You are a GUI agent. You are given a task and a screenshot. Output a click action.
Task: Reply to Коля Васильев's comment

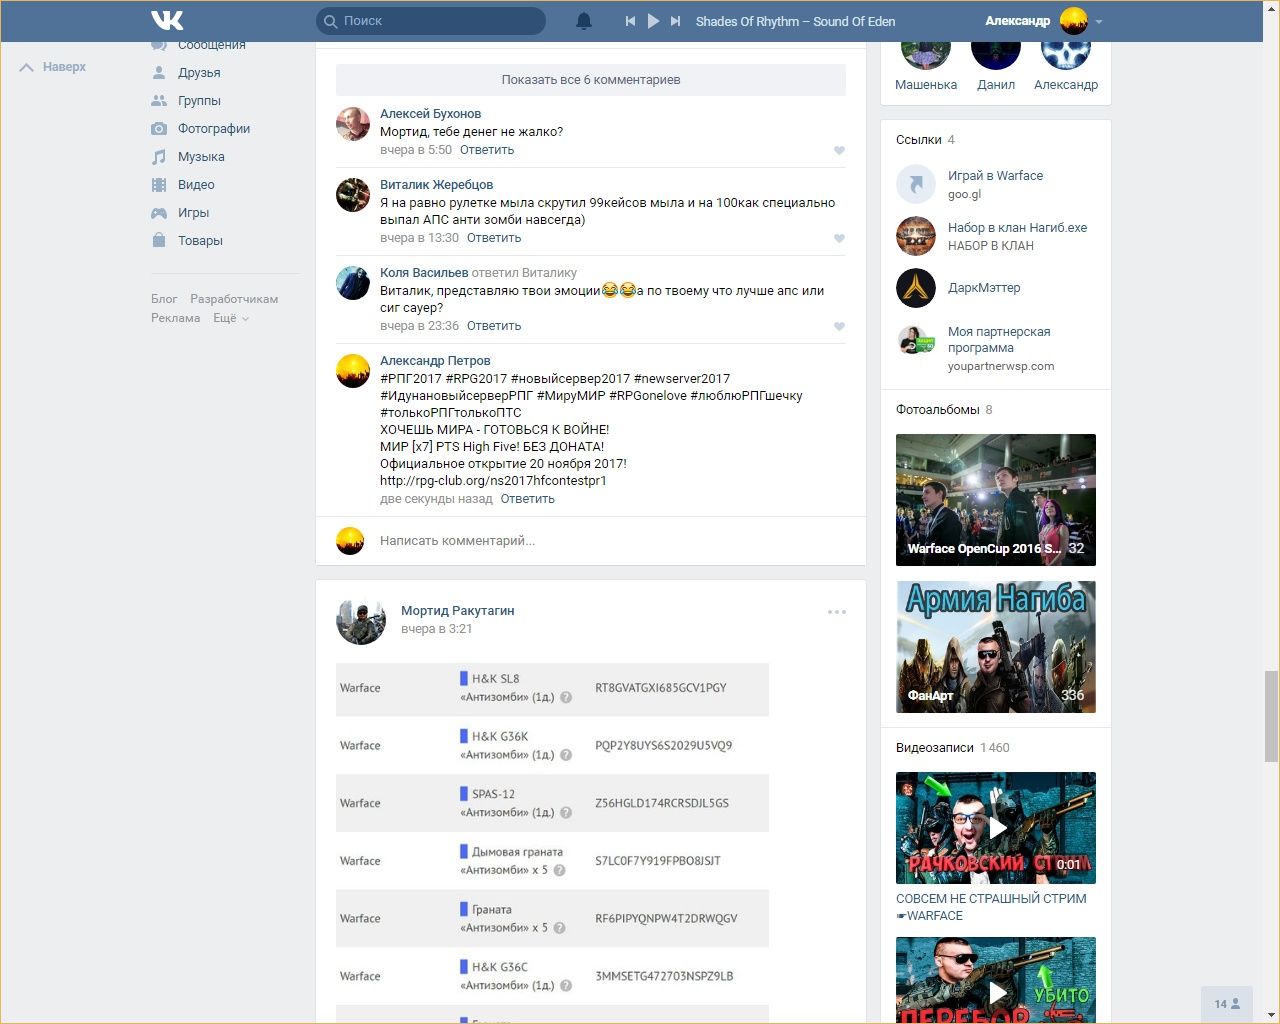tap(494, 326)
